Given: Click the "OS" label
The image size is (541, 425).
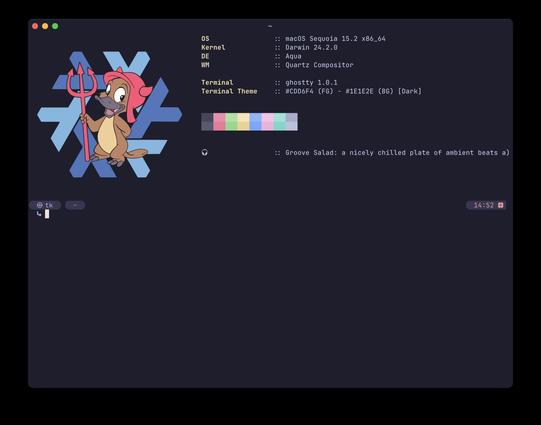Looking at the screenshot, I should (x=205, y=39).
